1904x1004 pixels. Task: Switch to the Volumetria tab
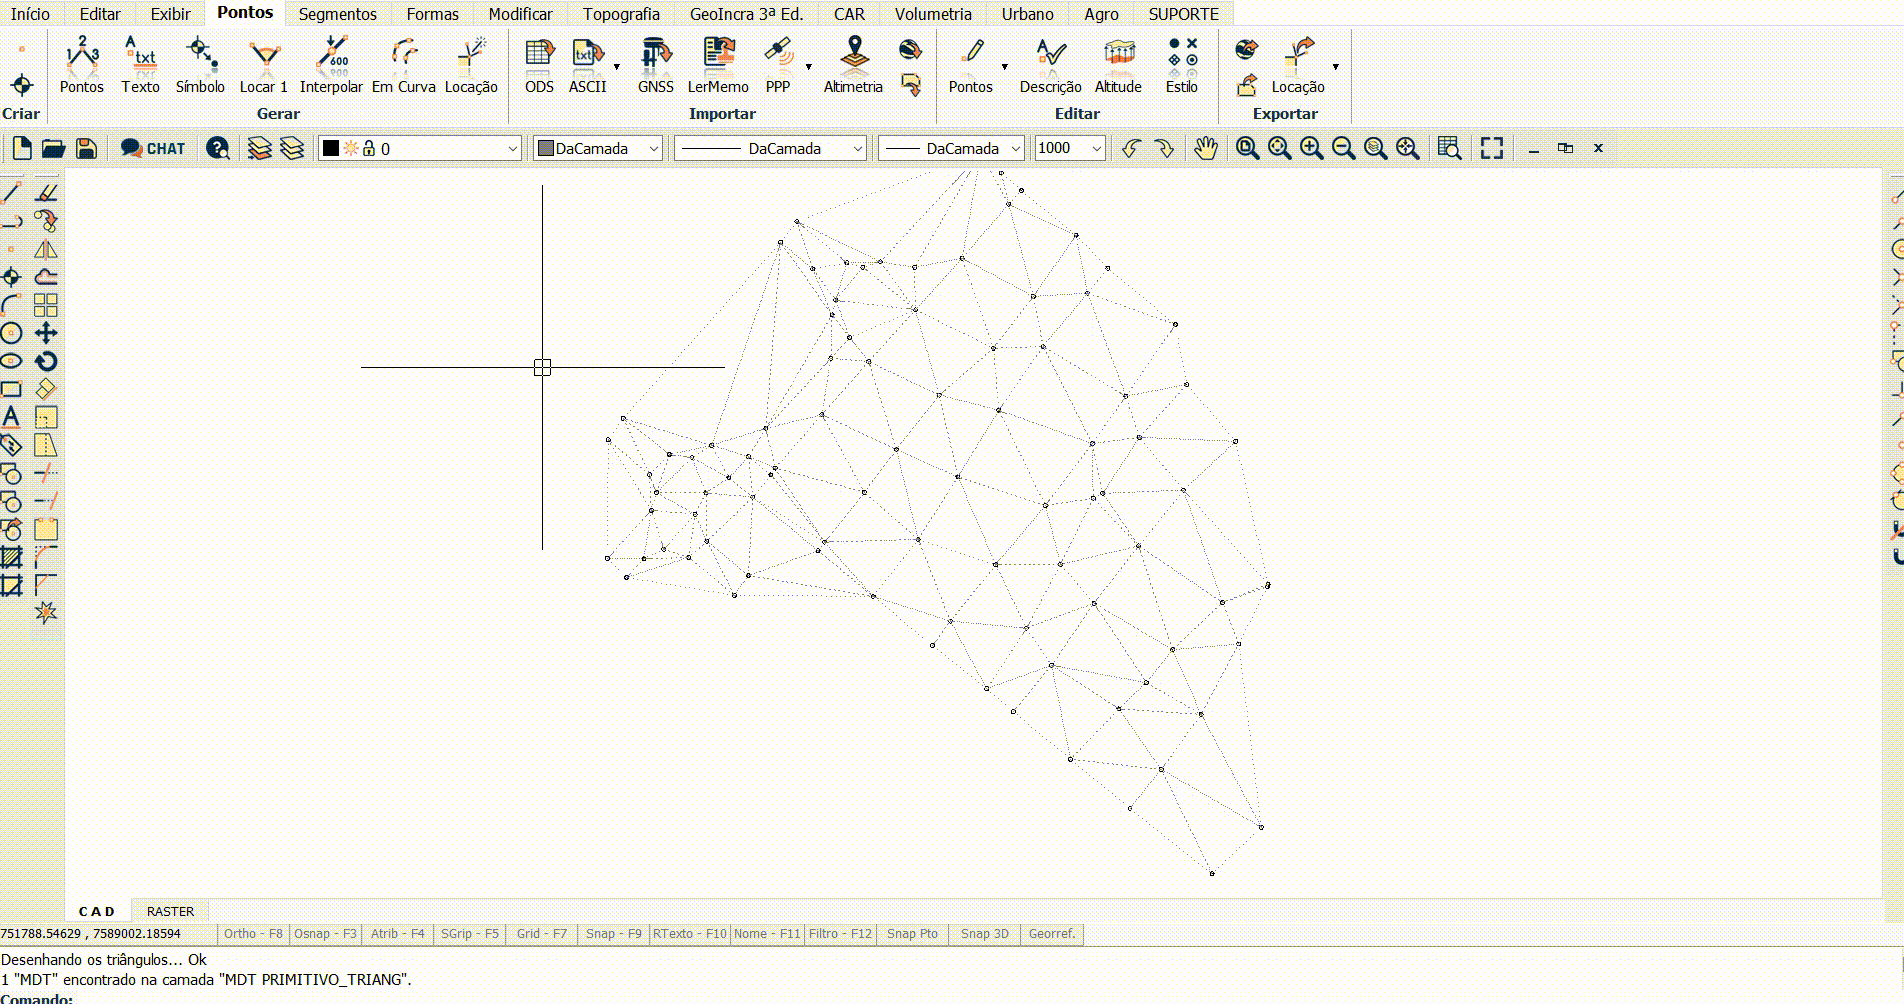click(932, 14)
